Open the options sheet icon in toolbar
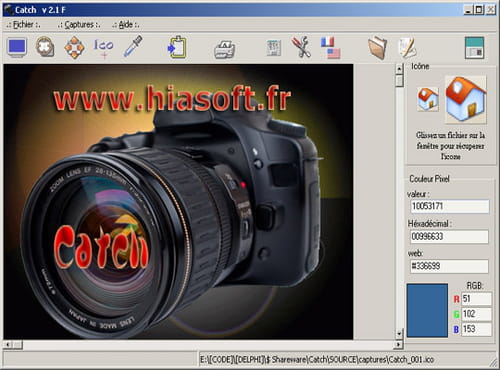The image size is (500, 370). pyautogui.click(x=274, y=48)
